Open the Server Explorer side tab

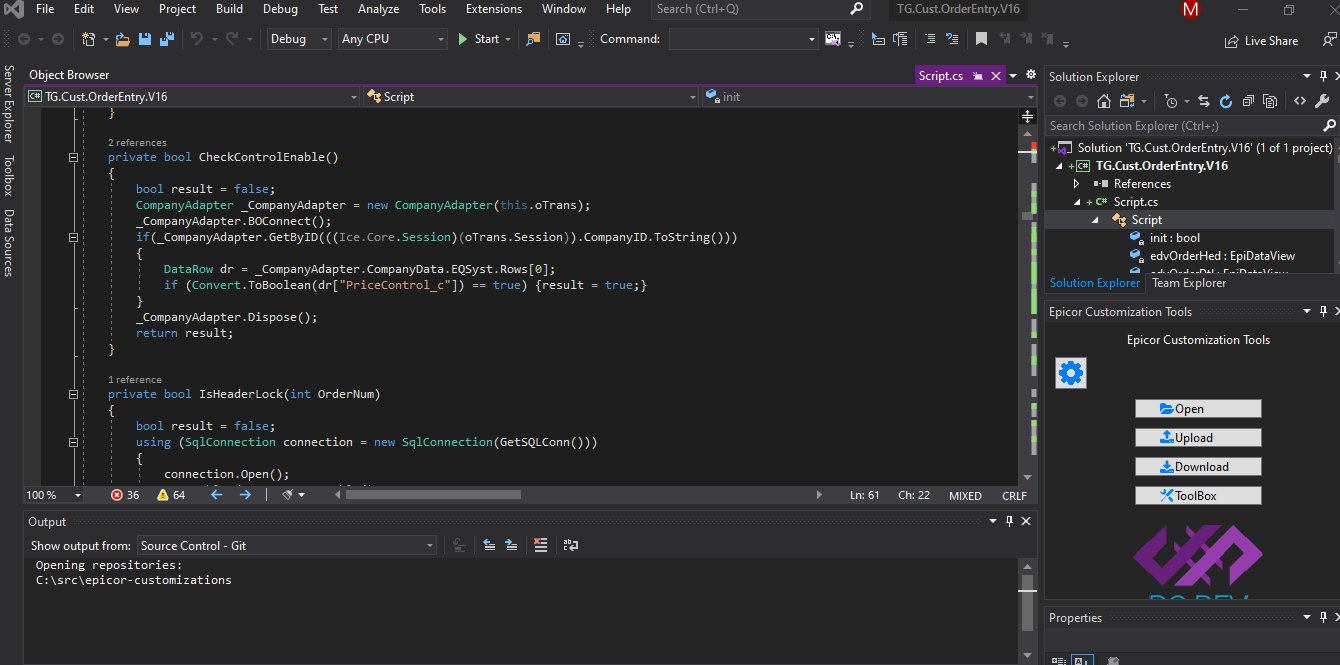click(x=9, y=105)
